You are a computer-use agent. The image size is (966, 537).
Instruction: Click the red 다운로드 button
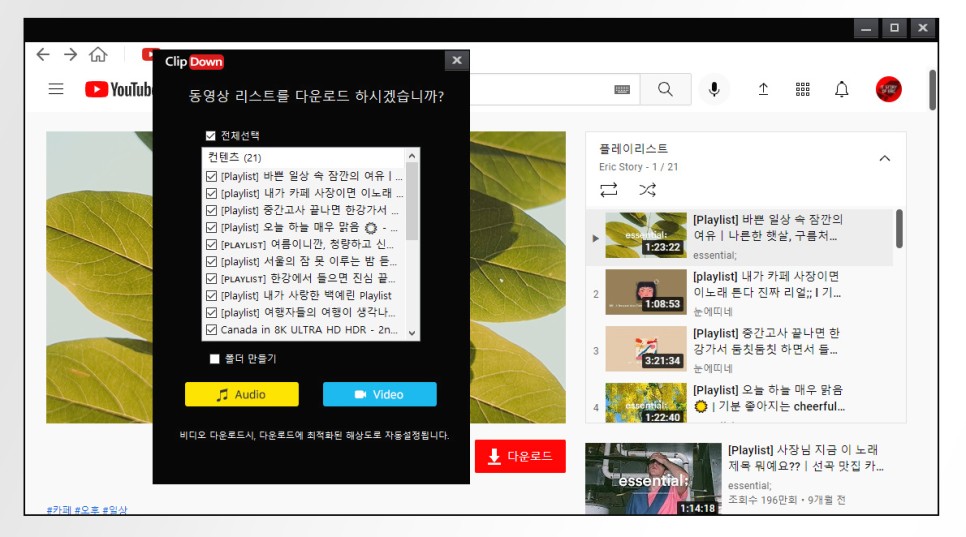tap(520, 456)
